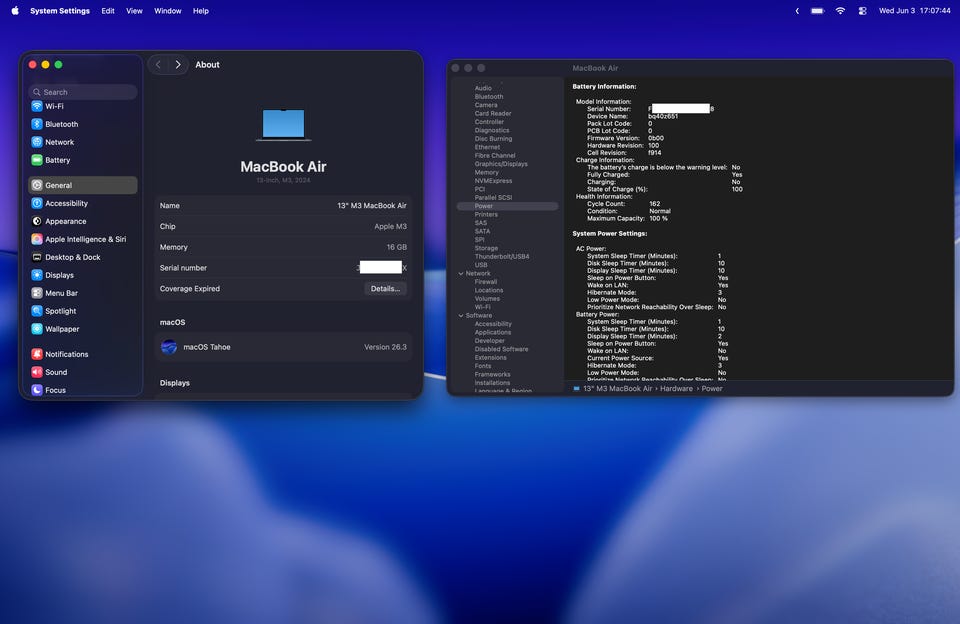Click the Chip row showing Apple M3
The height and width of the screenshot is (624, 960).
(283, 227)
